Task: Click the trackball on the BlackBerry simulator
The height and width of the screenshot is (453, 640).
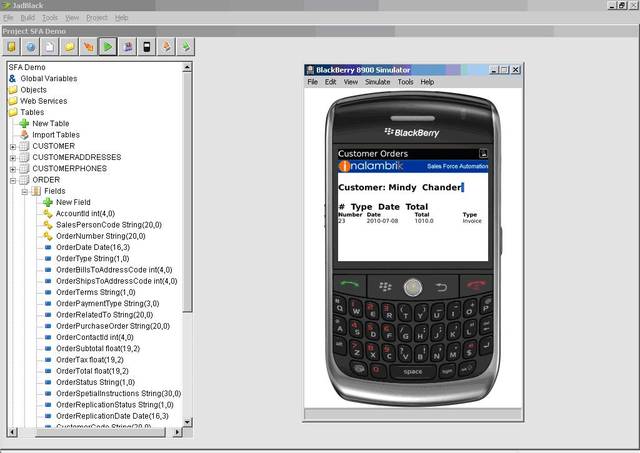Action: (413, 287)
